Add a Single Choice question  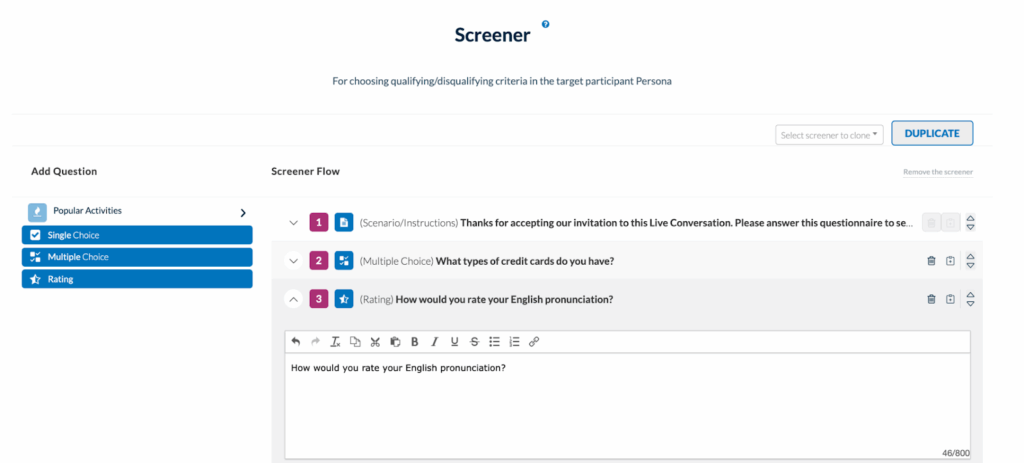[x=137, y=235]
